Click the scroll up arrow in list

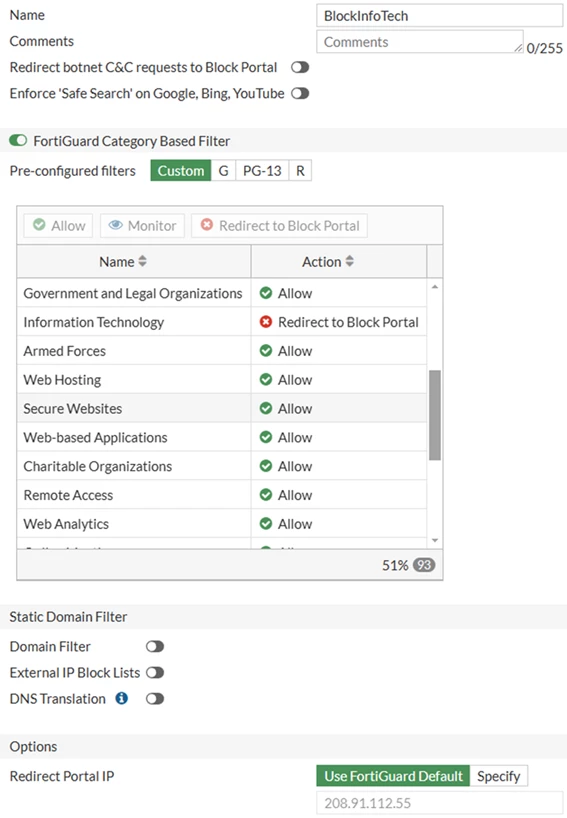(435, 287)
